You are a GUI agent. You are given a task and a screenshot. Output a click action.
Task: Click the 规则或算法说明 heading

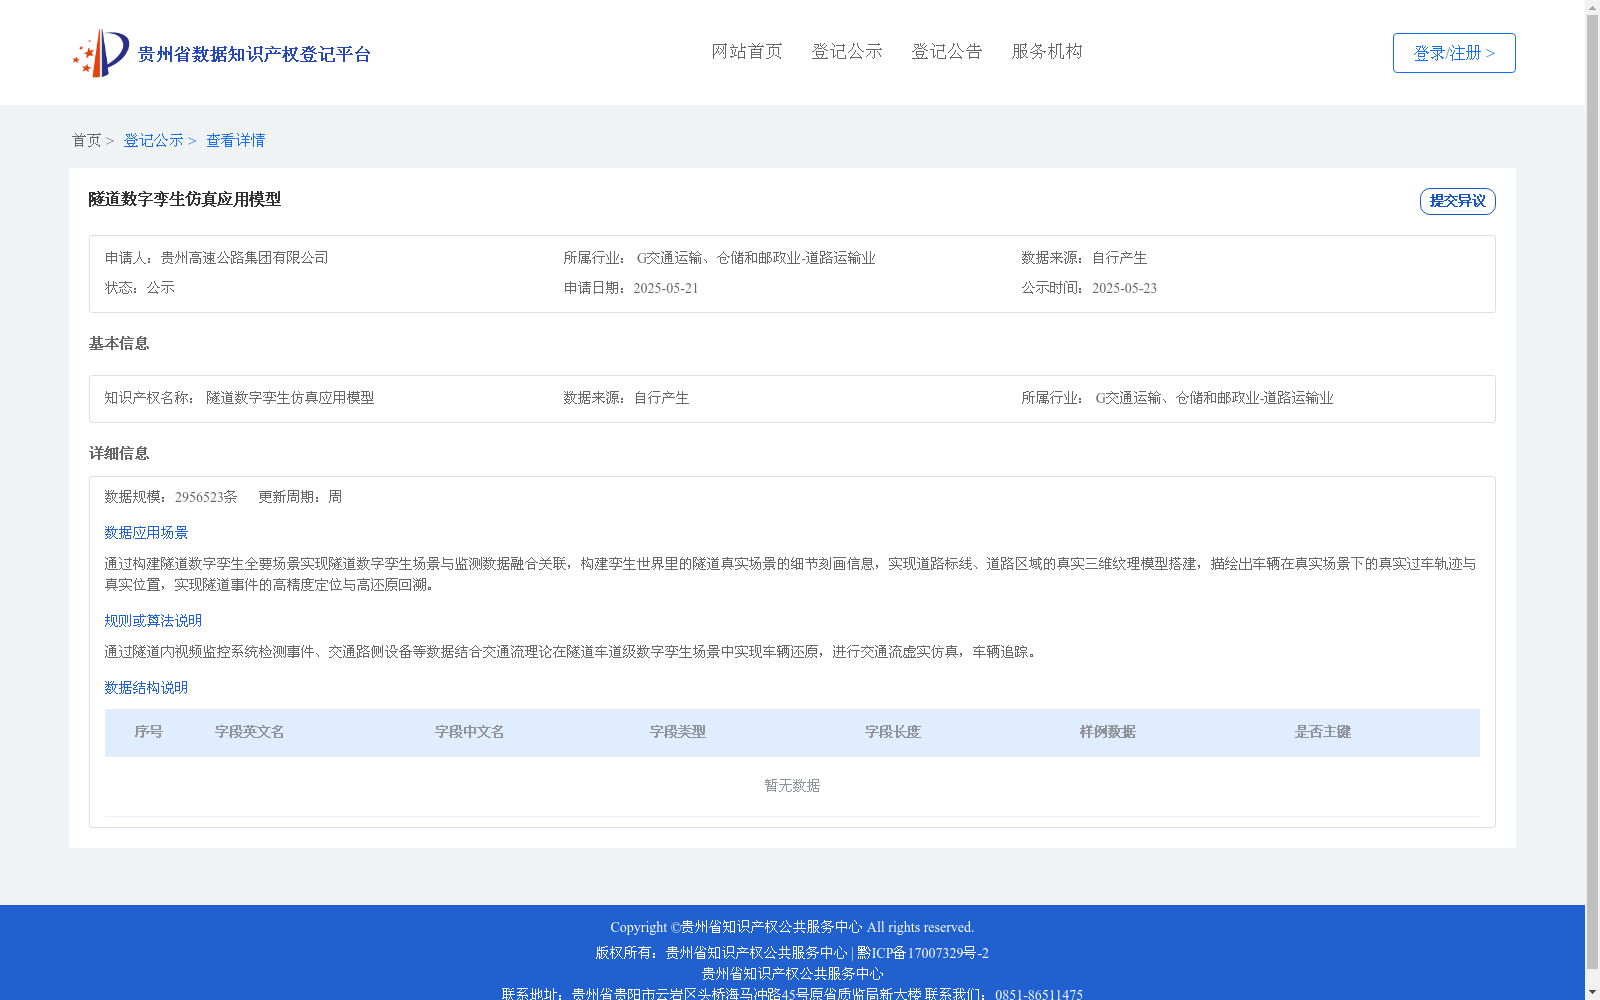pos(153,621)
